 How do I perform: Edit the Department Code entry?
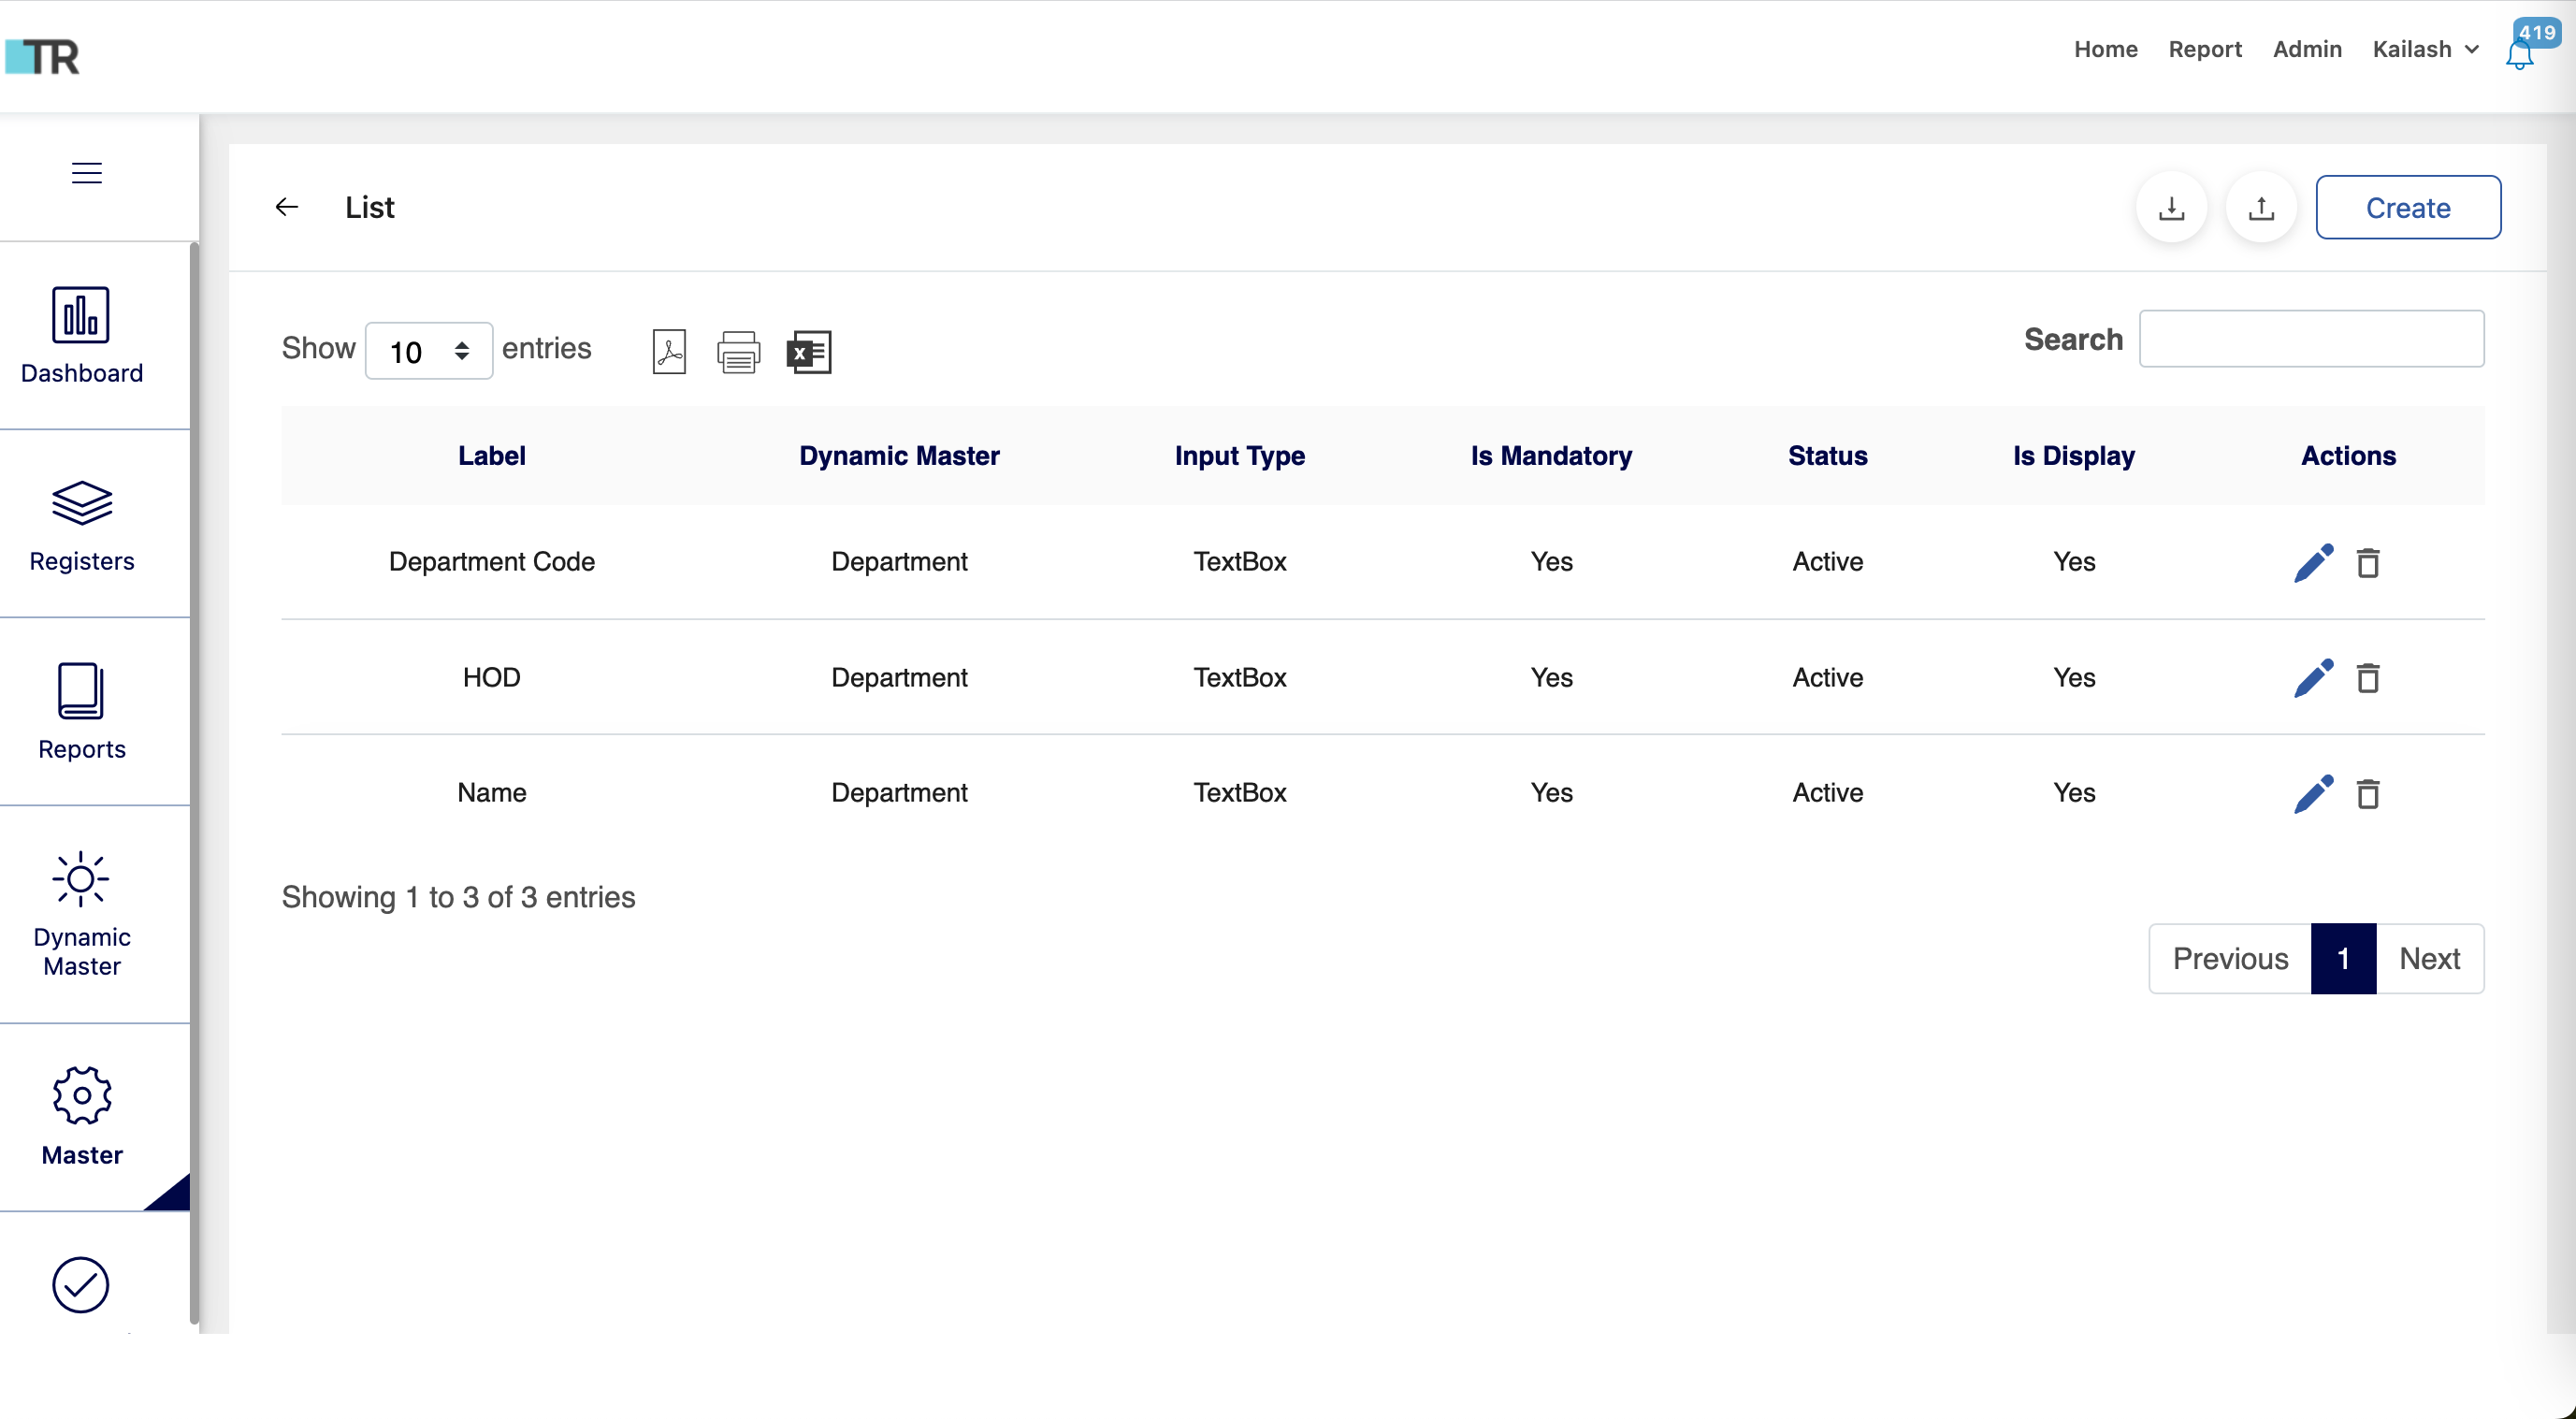point(2315,562)
